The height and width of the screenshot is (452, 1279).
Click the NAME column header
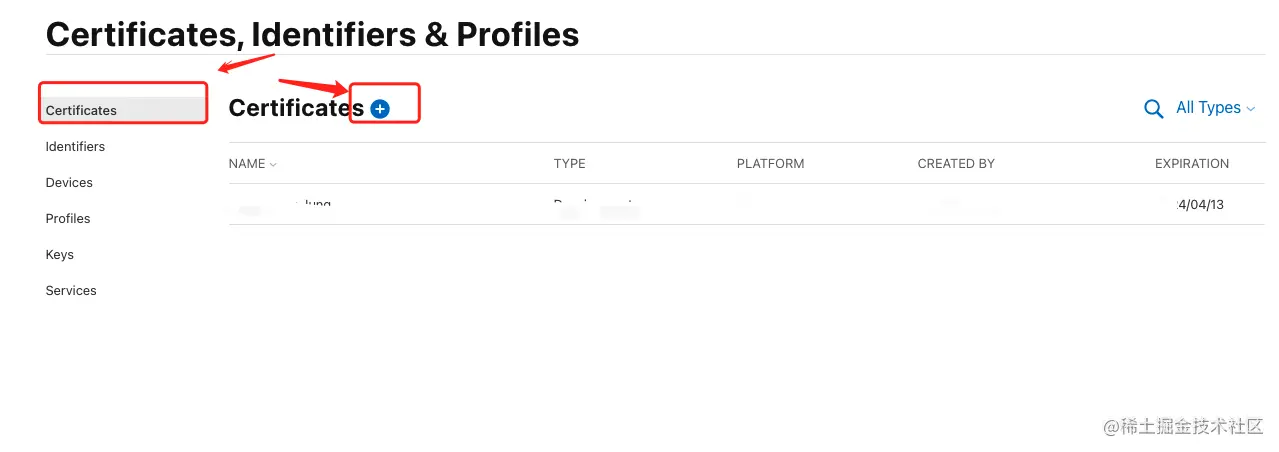[x=247, y=164]
